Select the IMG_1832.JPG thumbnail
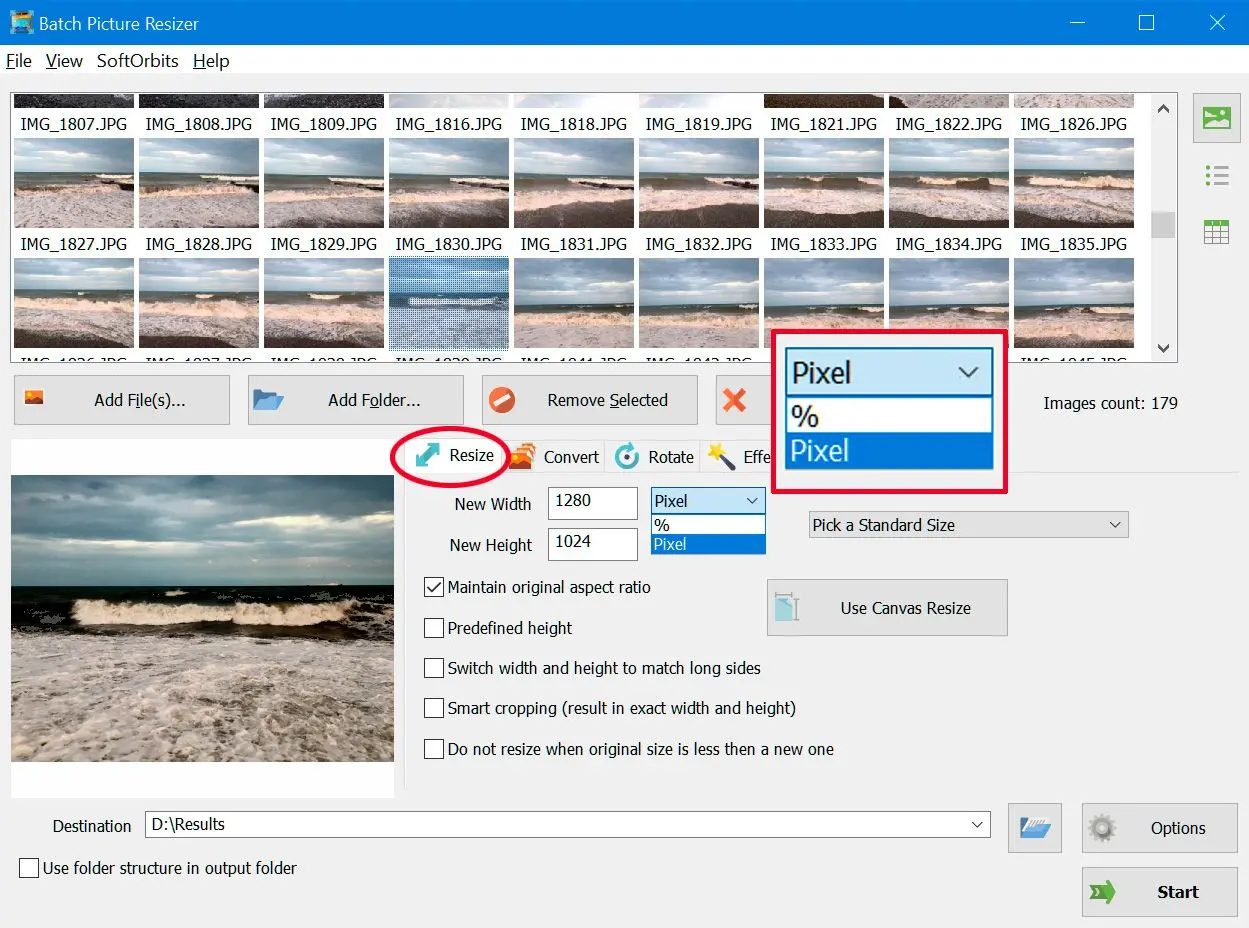 (699, 183)
